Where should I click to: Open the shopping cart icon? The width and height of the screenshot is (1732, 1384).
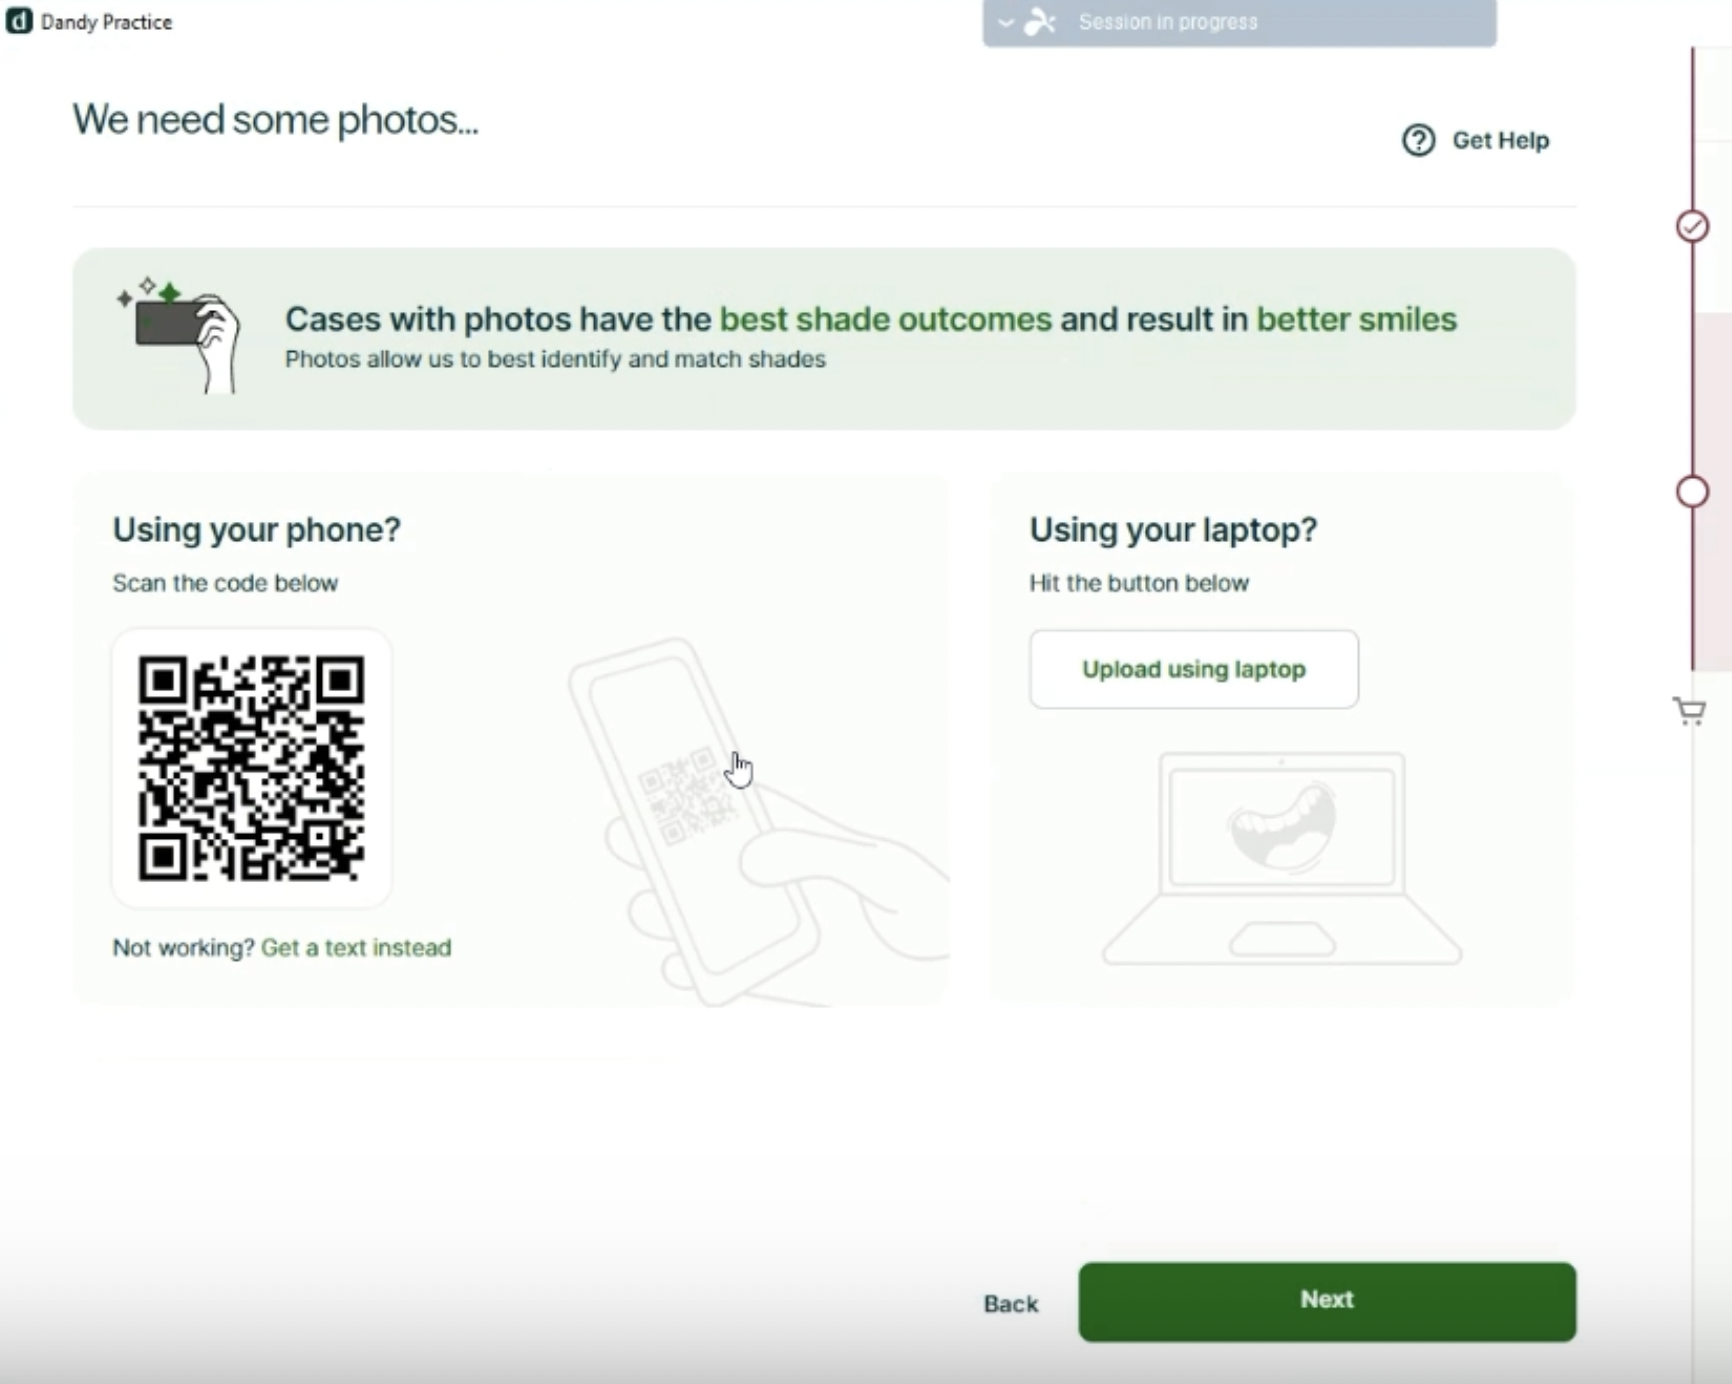(x=1690, y=711)
